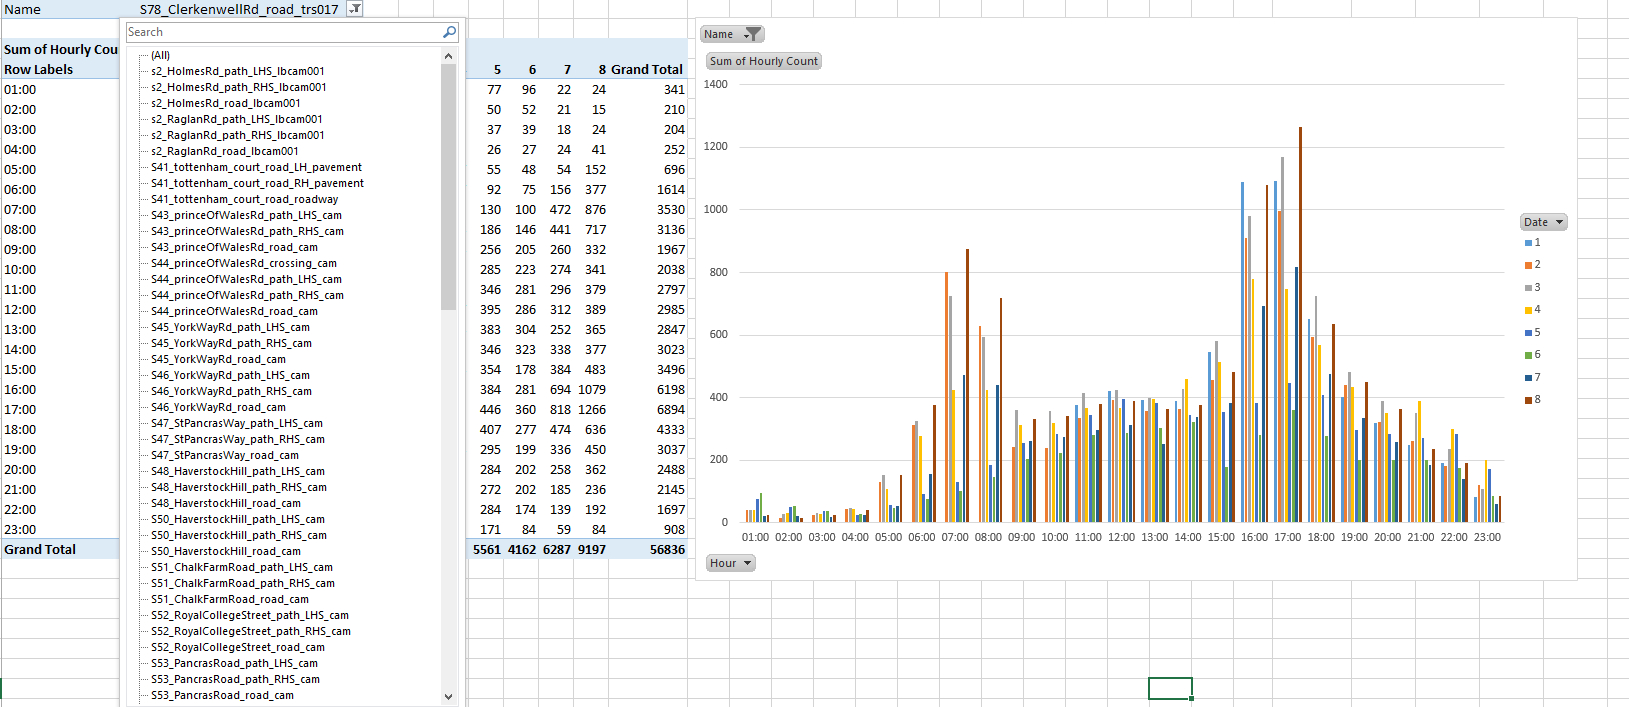This screenshot has width=1629, height=707.
Task: Open the Date dropdown in the chart legend
Action: (1543, 222)
